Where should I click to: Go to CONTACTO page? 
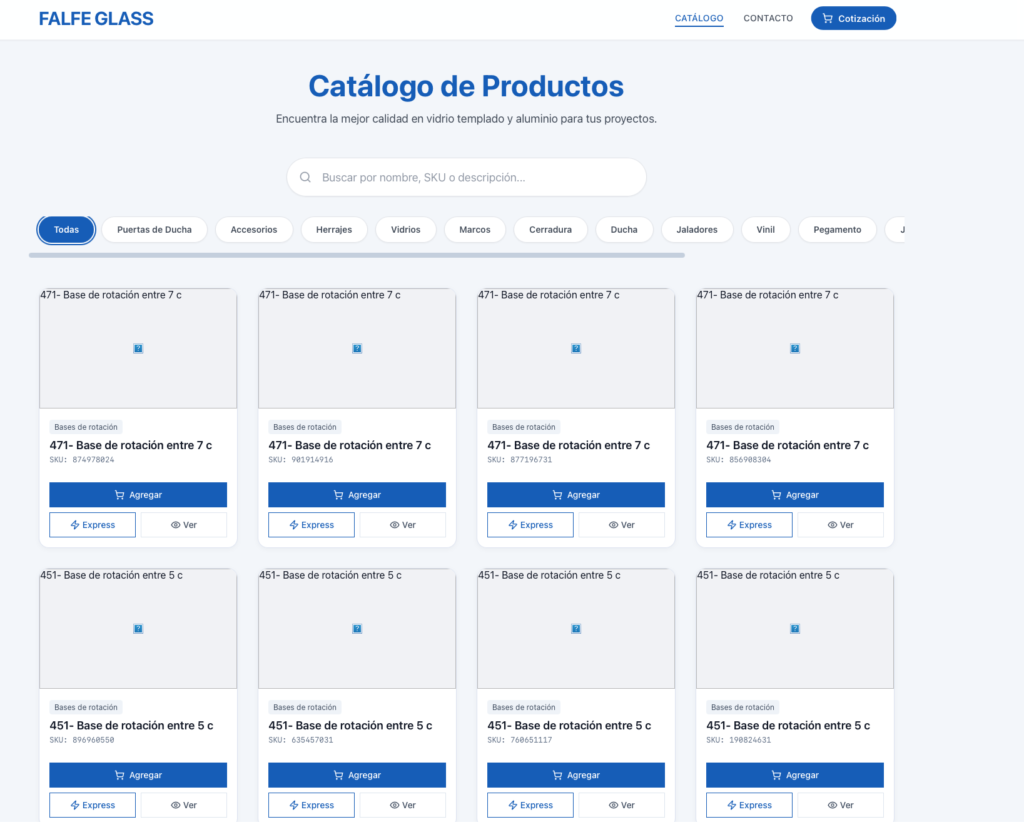(x=768, y=18)
